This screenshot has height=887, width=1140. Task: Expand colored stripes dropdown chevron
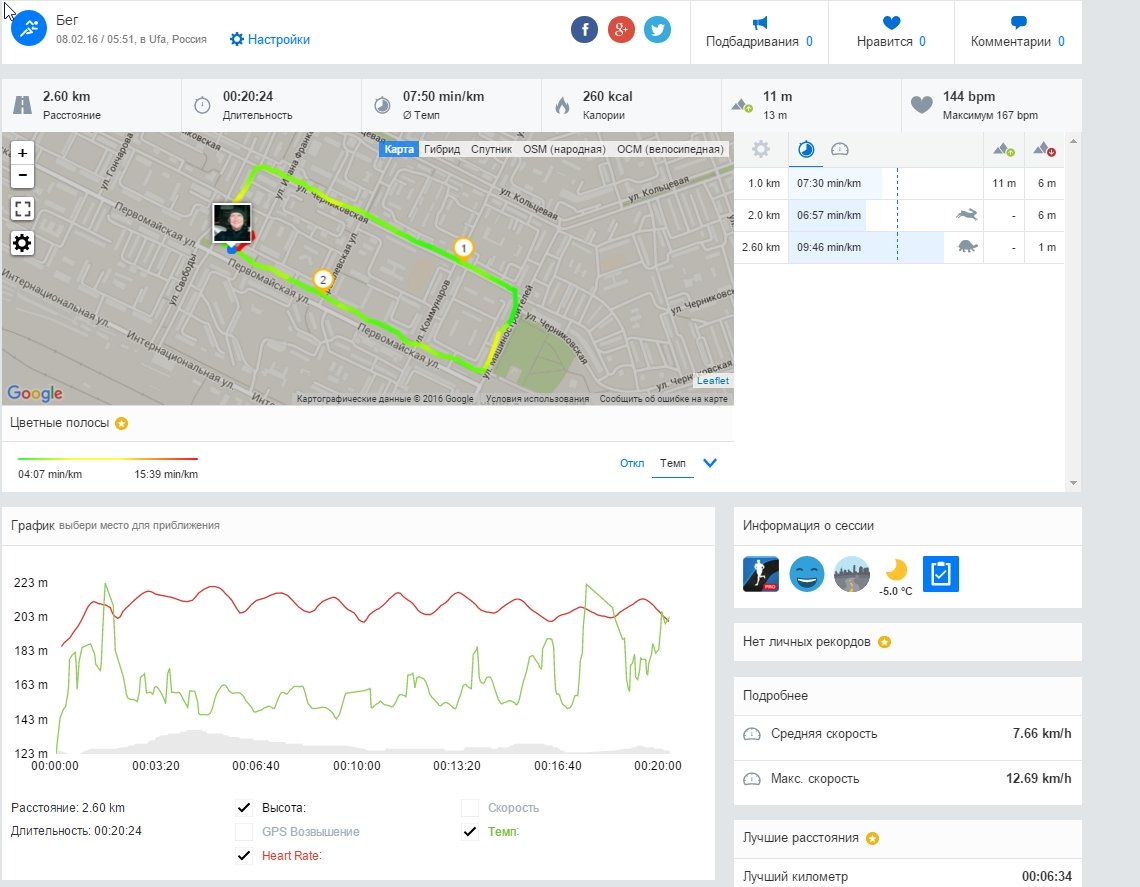[710, 463]
